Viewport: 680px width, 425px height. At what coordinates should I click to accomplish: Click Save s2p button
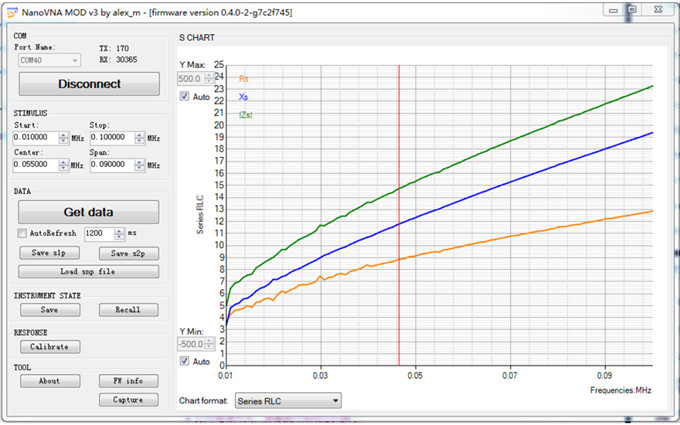coord(127,253)
